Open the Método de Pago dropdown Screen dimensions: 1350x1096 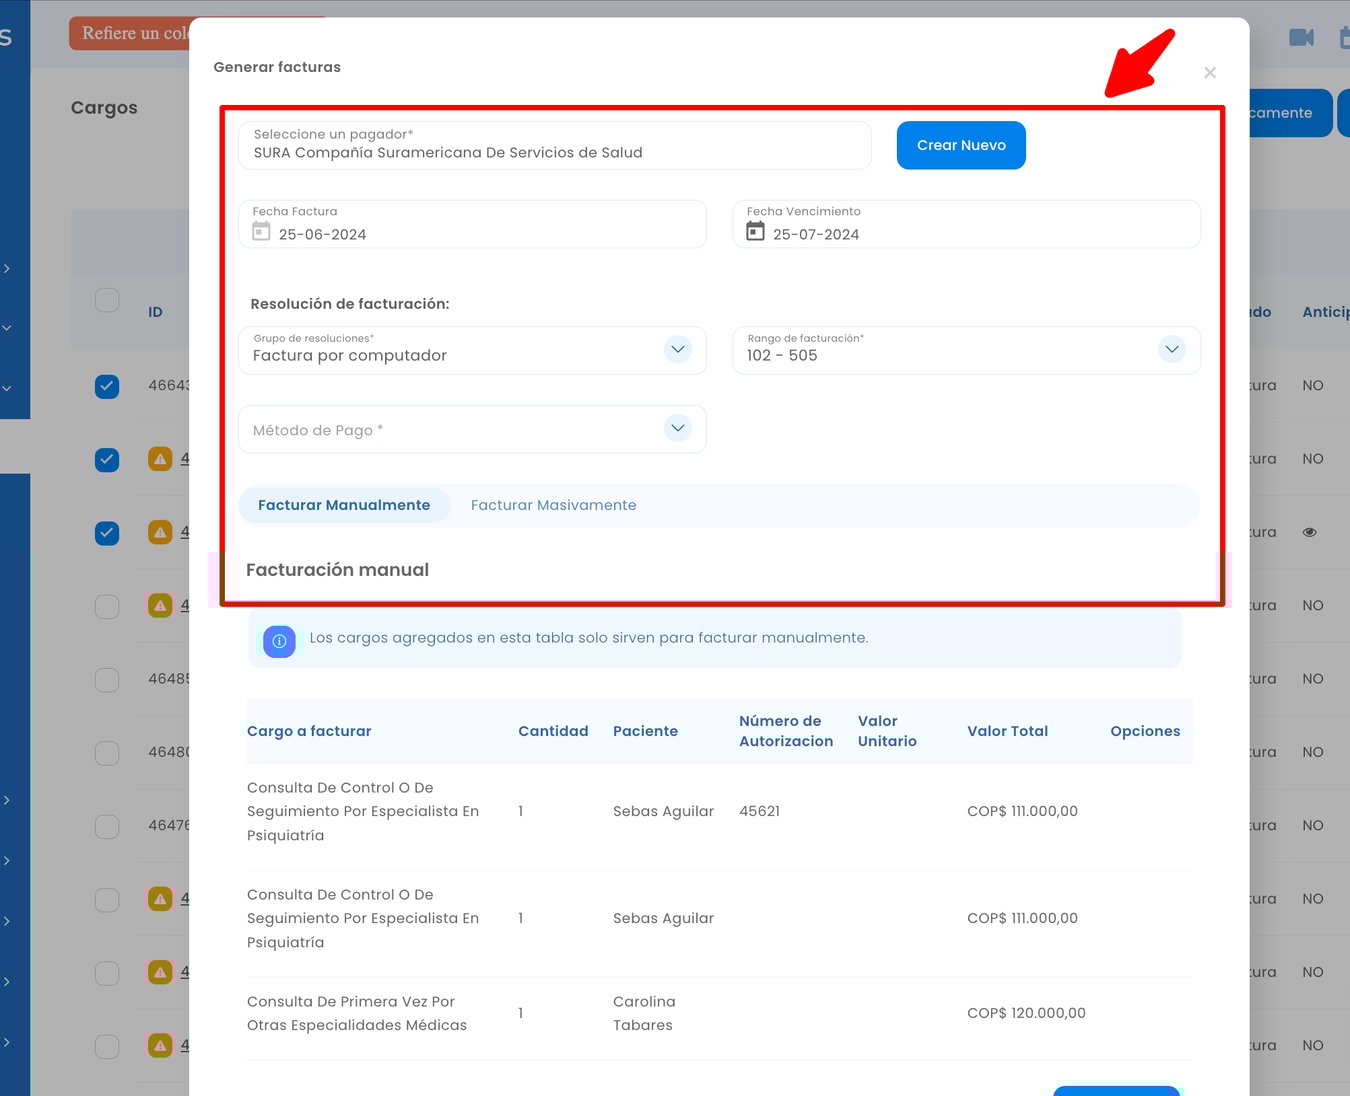tap(677, 428)
